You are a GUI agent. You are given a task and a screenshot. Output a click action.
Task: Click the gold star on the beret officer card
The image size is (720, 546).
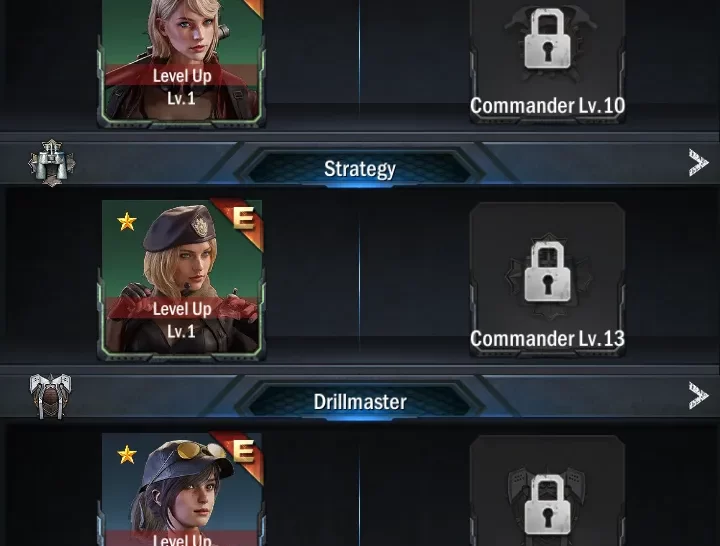tap(127, 221)
